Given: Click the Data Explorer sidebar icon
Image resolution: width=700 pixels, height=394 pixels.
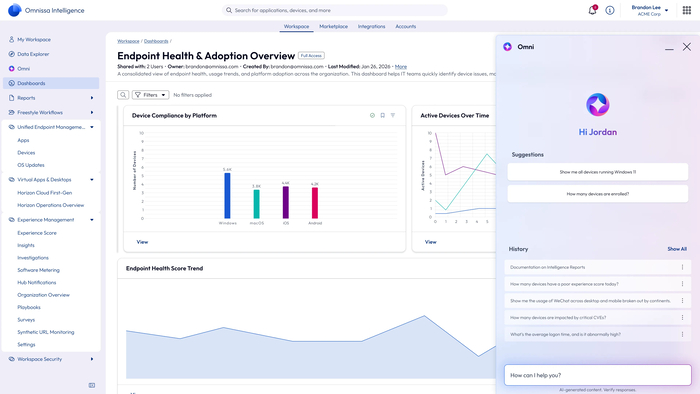Looking at the screenshot, I should [x=12, y=54].
